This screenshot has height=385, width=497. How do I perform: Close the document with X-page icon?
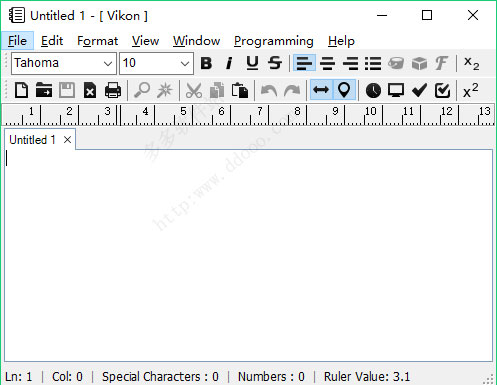point(90,90)
